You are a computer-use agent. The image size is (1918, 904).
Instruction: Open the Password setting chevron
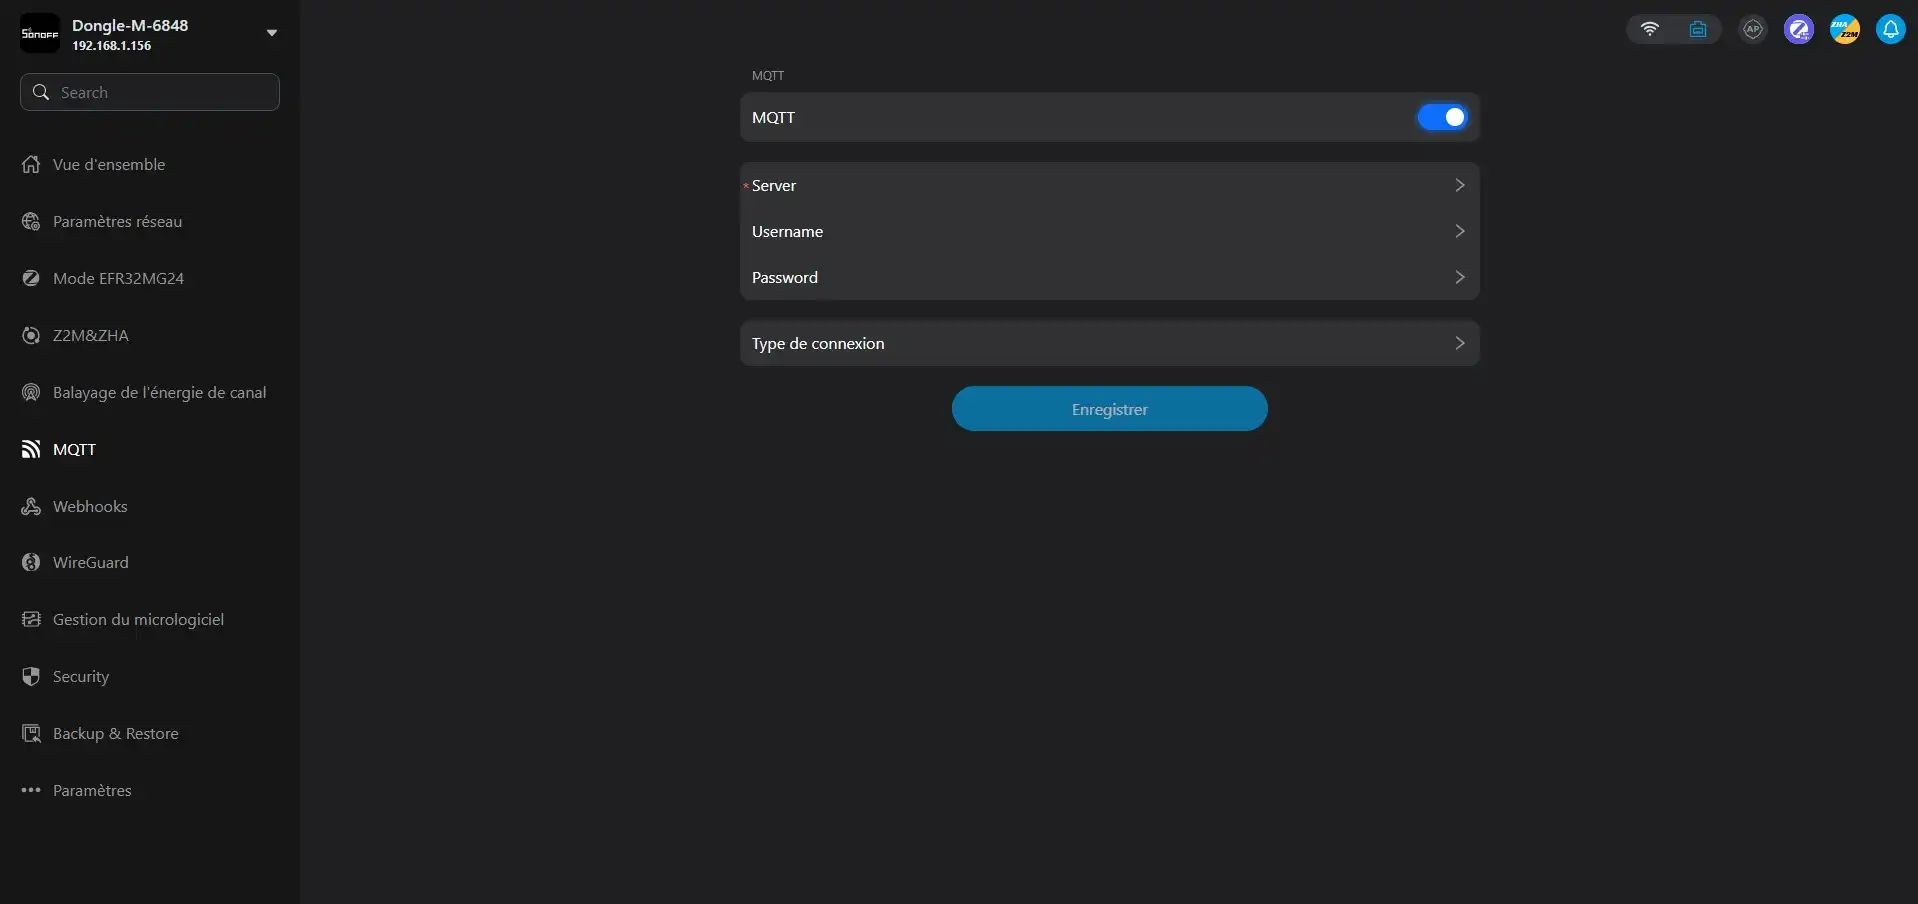(x=1459, y=277)
